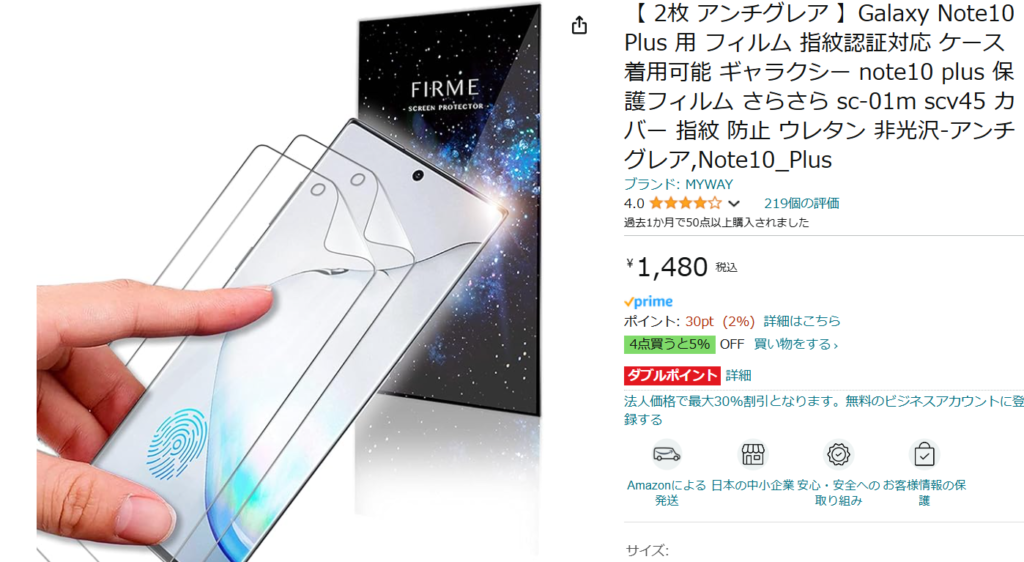Click 安心・安全への取り組み label
The height and width of the screenshot is (562, 1024).
click(x=839, y=493)
